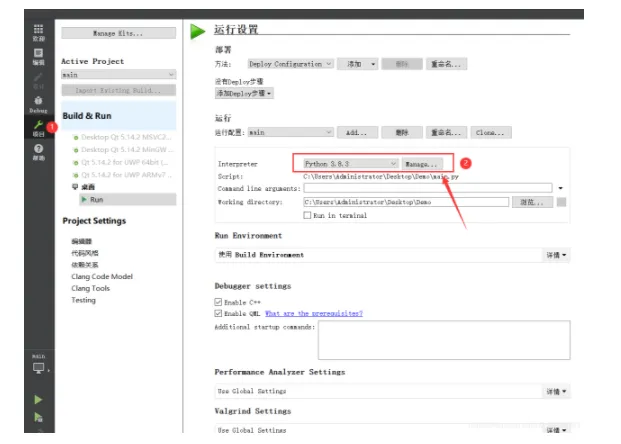Open What are the prerequisites link
The image size is (621, 444).
pyautogui.click(x=314, y=313)
